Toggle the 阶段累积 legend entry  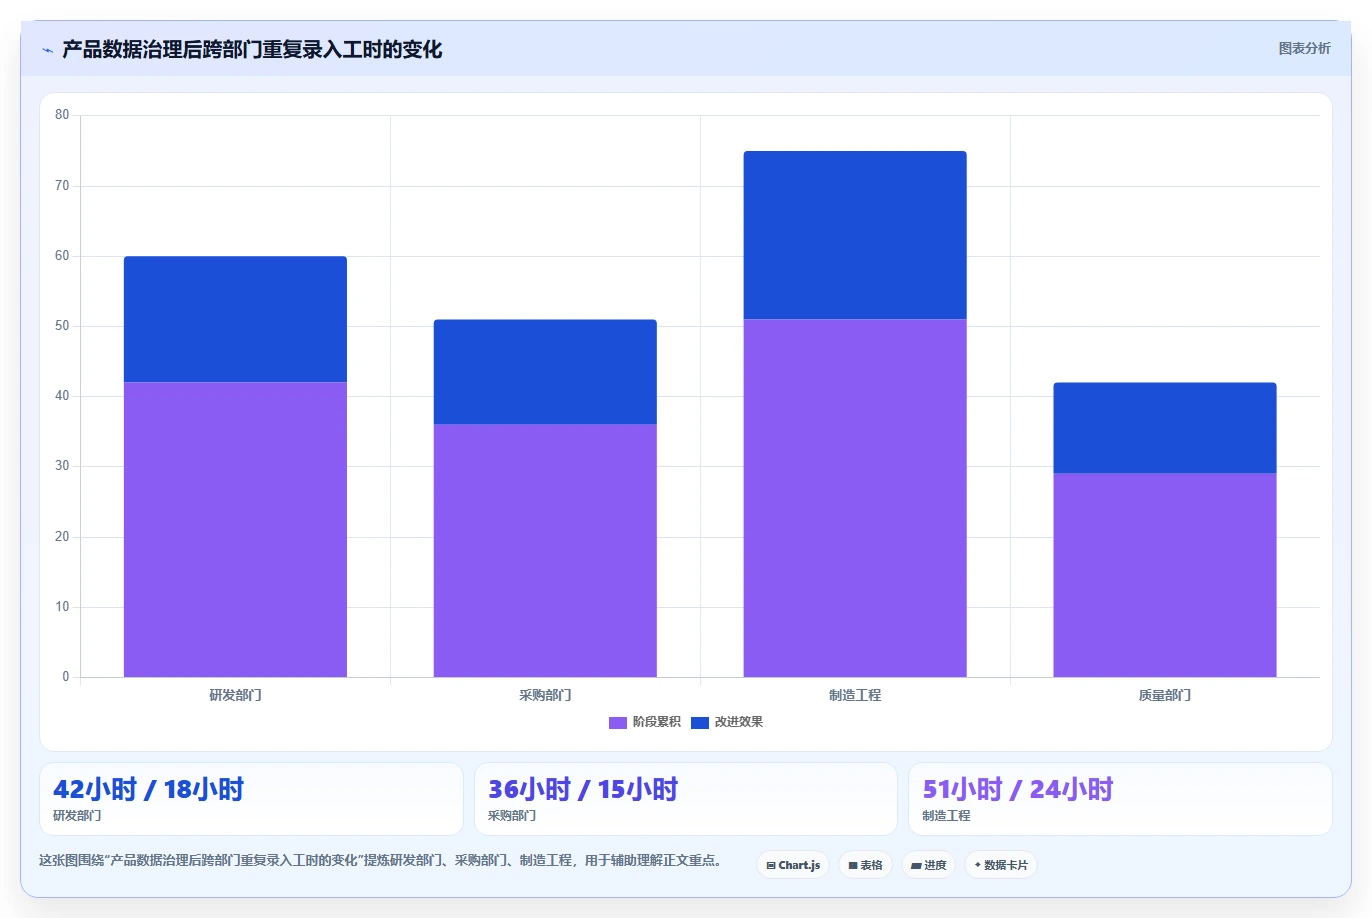tap(644, 722)
